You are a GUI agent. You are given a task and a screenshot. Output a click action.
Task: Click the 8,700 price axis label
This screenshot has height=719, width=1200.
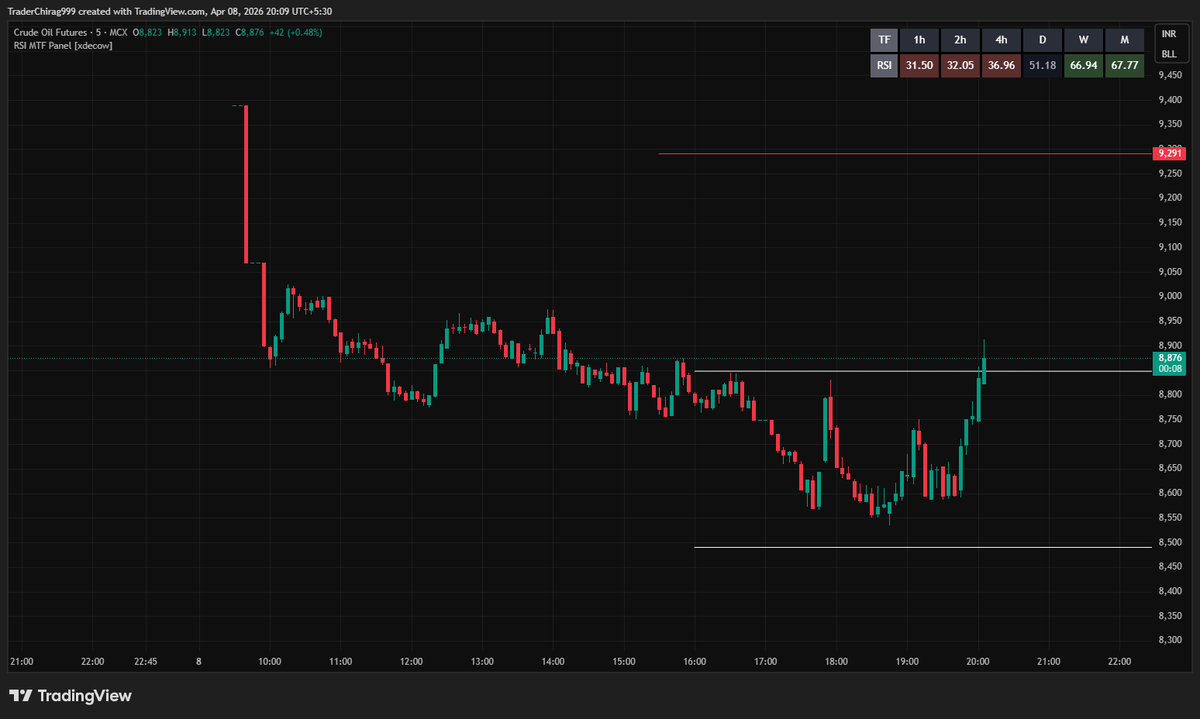[1170, 444]
